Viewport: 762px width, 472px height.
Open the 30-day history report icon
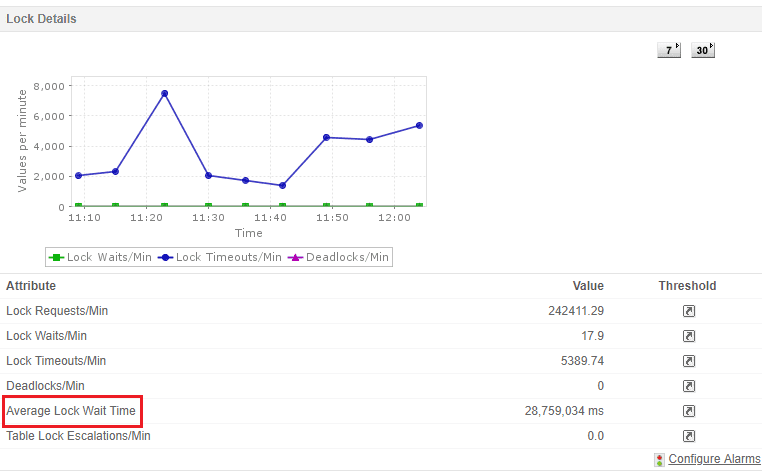tap(703, 50)
